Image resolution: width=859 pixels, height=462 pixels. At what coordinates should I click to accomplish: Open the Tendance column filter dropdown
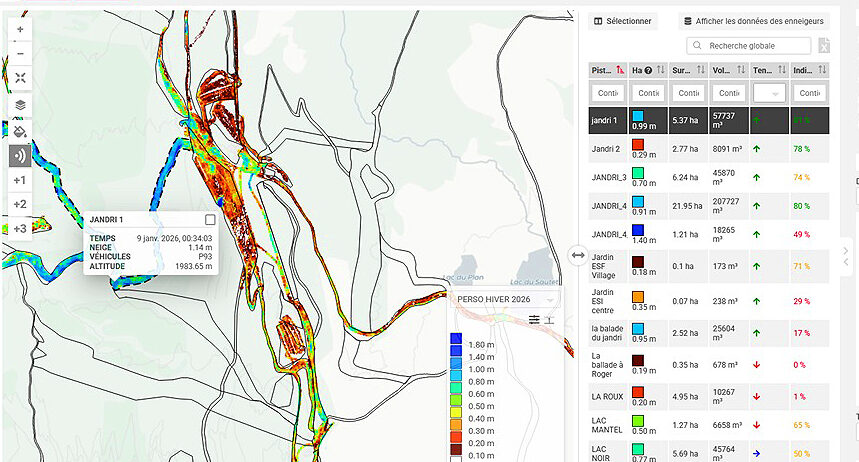769,93
